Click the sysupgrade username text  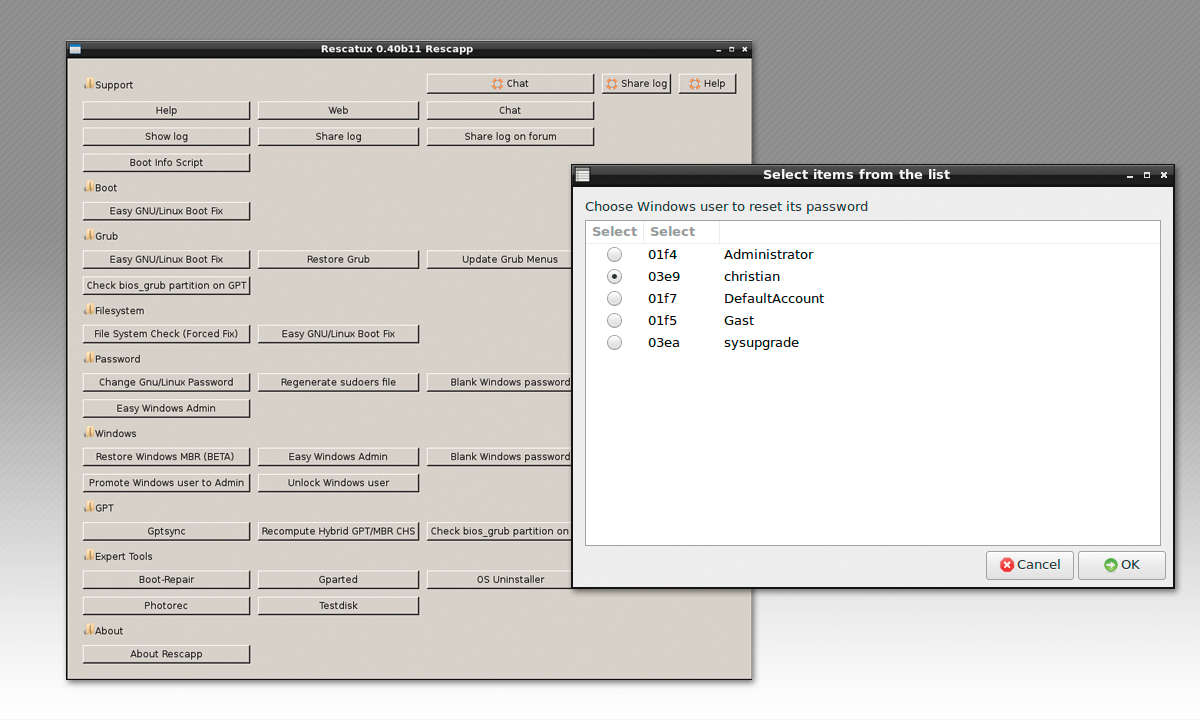coord(761,343)
